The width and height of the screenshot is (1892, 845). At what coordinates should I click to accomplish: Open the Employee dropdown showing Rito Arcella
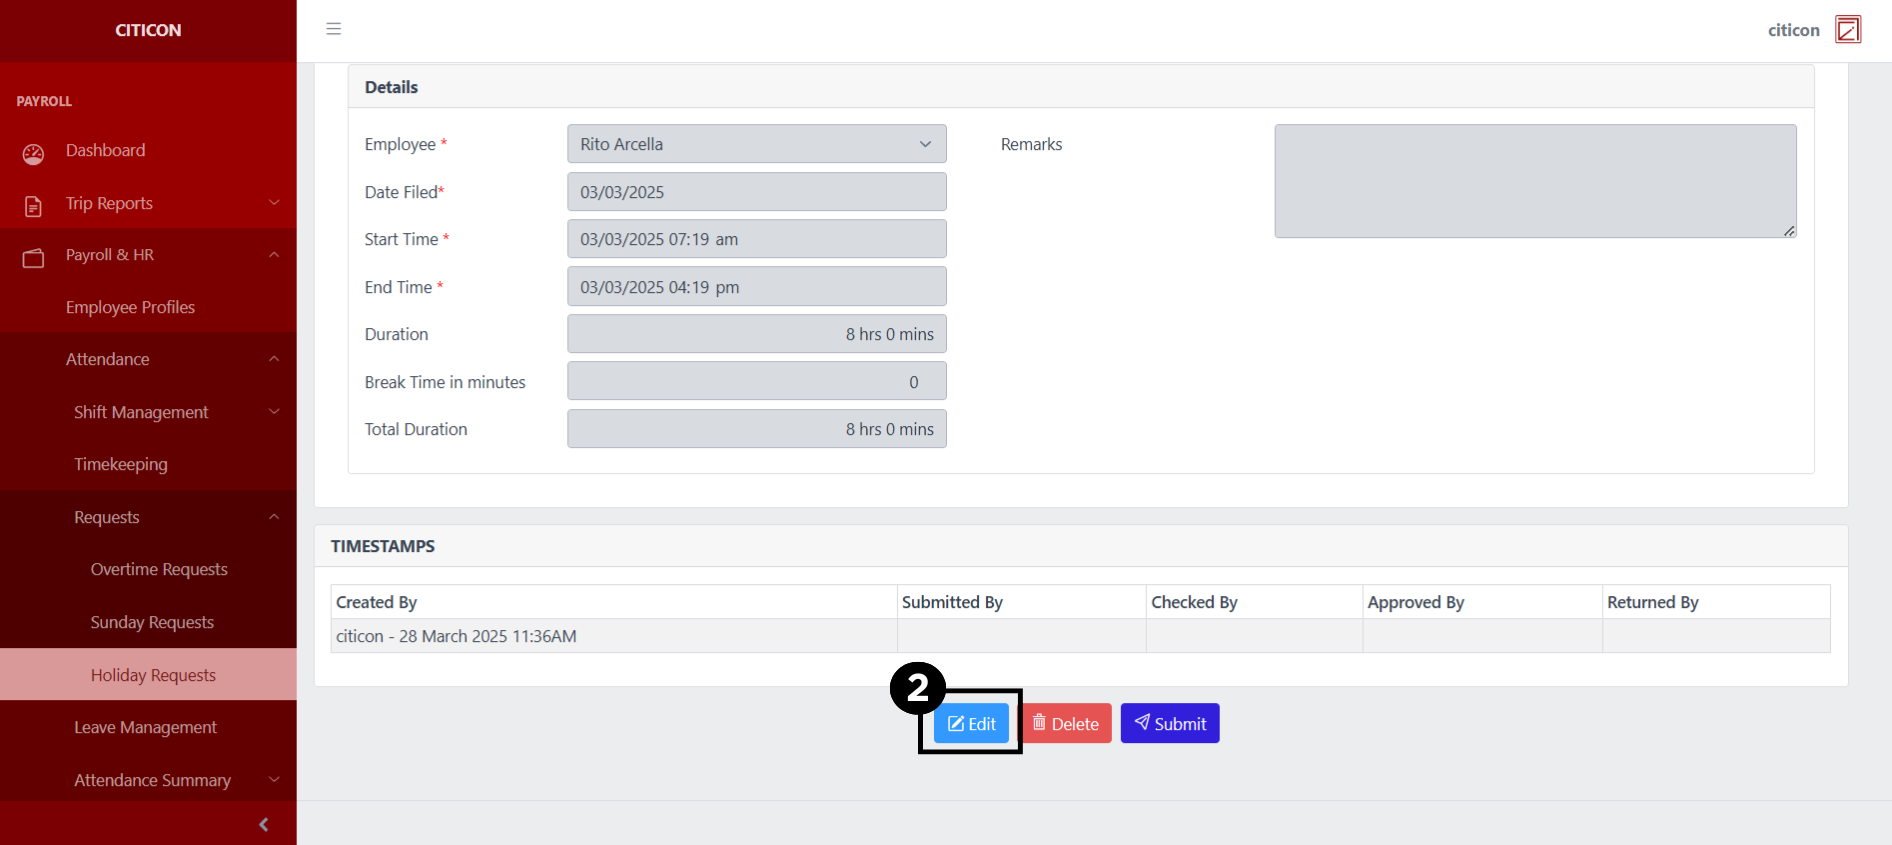(756, 144)
